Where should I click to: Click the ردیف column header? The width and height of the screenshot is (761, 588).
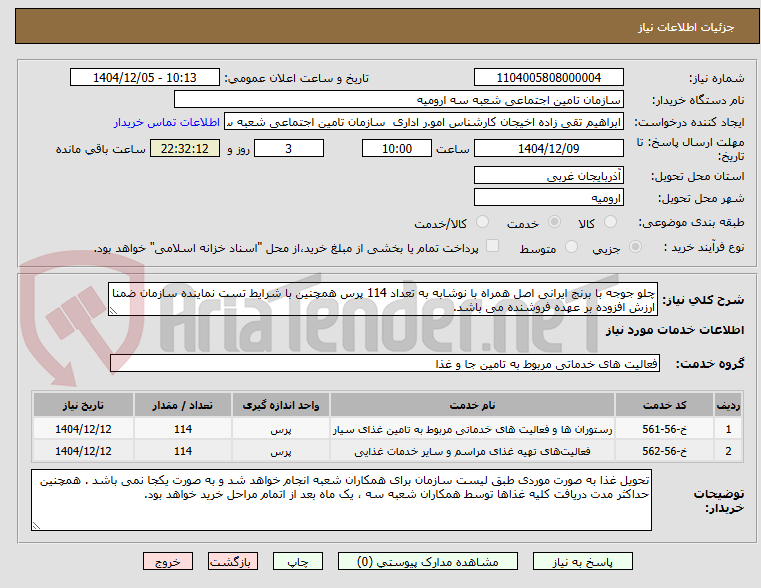[728, 405]
